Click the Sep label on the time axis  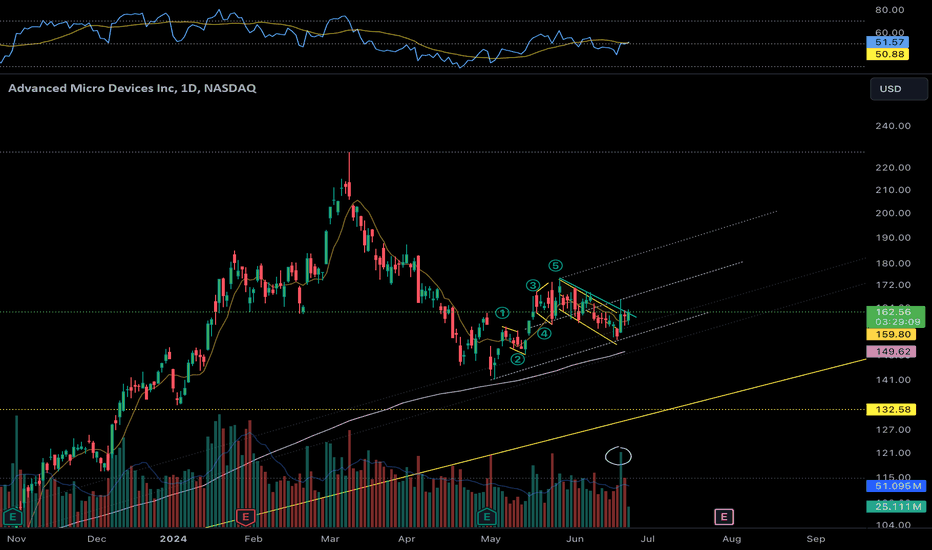[x=816, y=539]
